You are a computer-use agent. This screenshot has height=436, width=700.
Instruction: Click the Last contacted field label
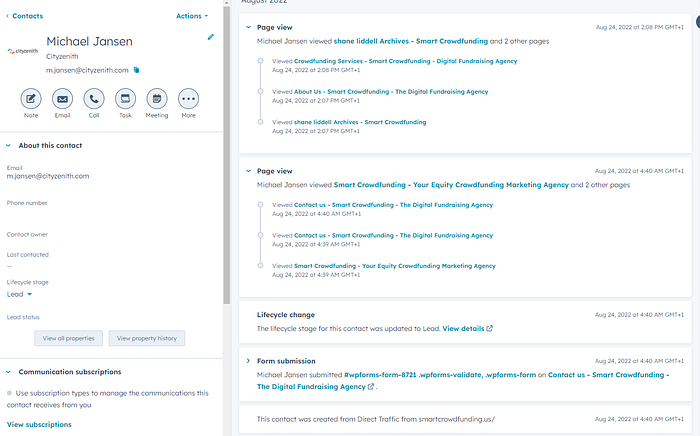pyautogui.click(x=27, y=255)
